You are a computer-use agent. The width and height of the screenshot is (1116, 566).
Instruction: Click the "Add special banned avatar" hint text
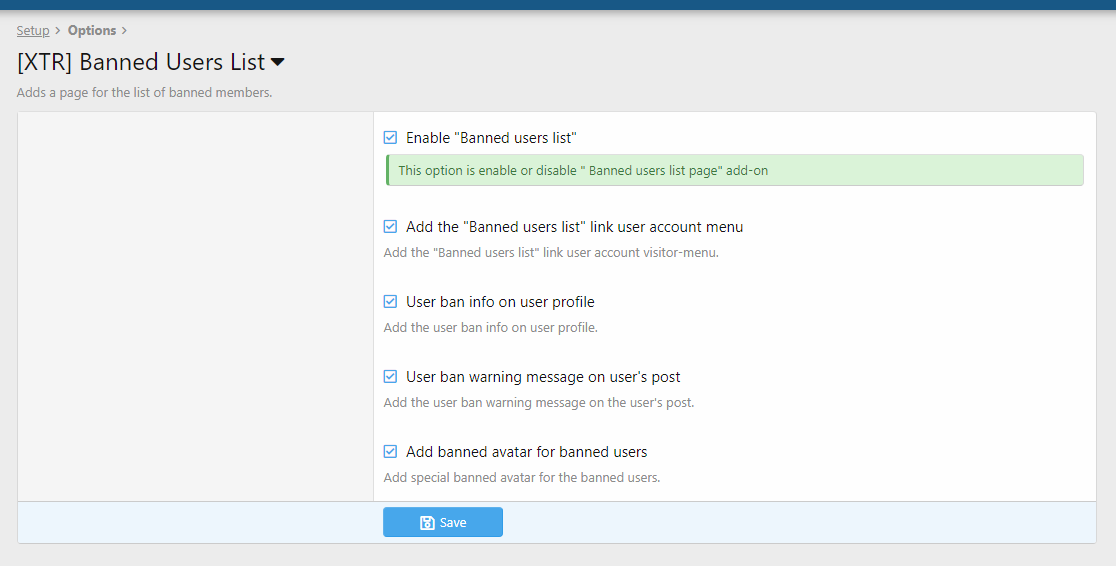pos(521,478)
